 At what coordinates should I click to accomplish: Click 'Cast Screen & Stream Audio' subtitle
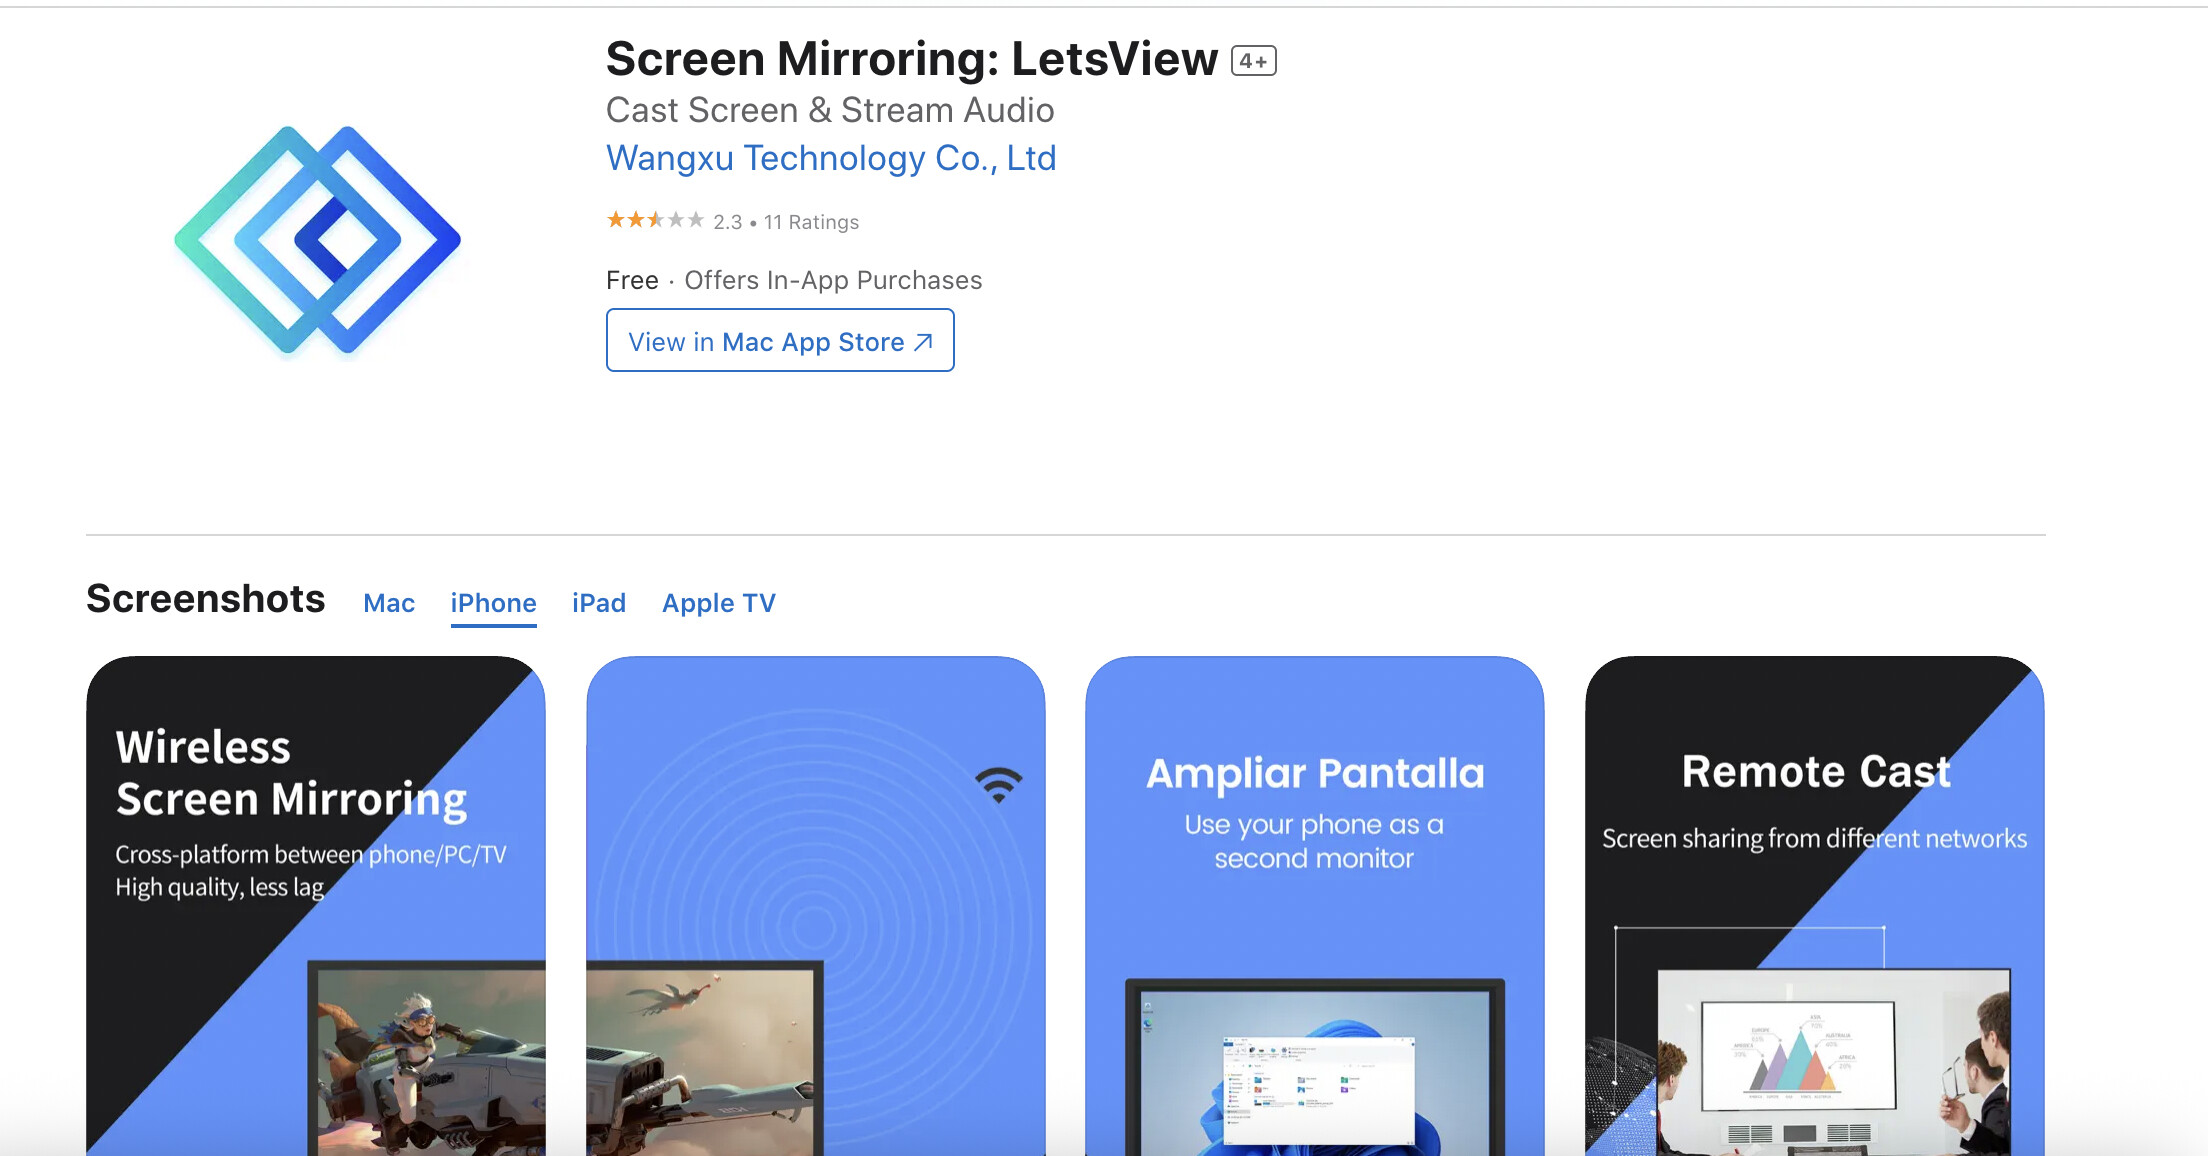[x=830, y=110]
